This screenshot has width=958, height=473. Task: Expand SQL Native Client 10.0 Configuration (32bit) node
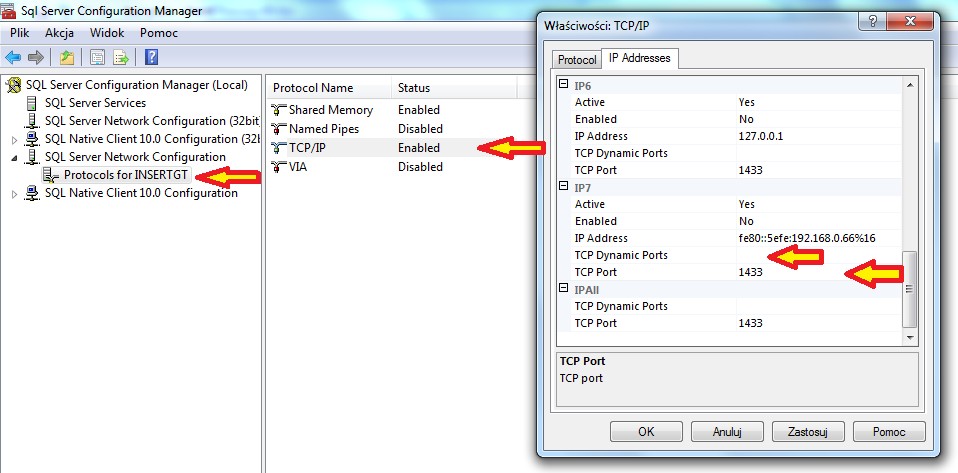14,140
